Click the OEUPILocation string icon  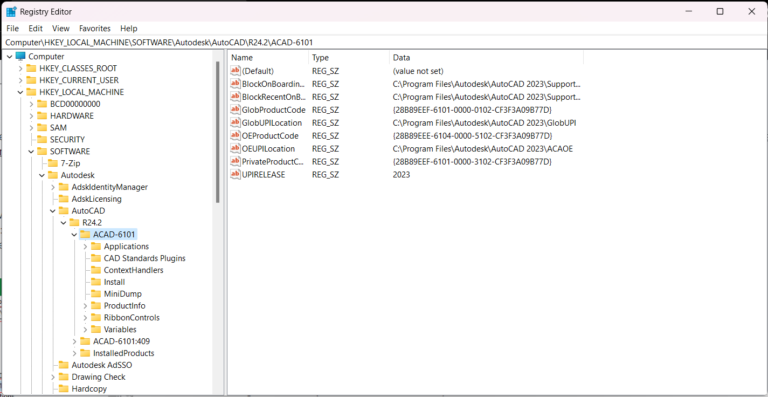pos(236,149)
